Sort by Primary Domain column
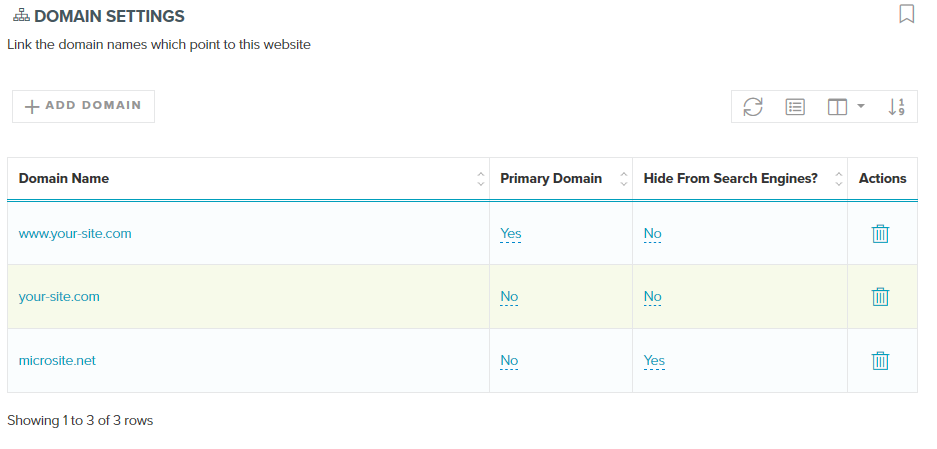 pos(560,179)
